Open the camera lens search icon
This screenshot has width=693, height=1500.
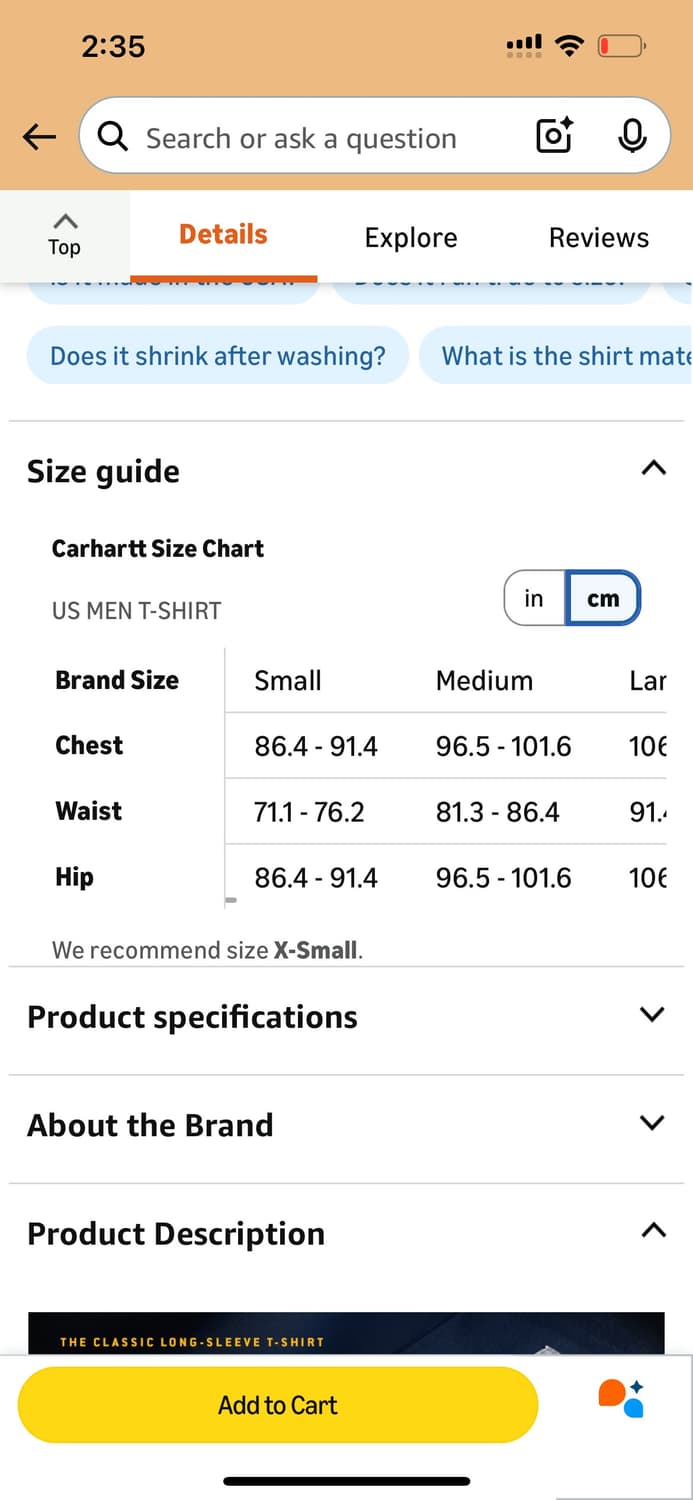pyautogui.click(x=554, y=136)
